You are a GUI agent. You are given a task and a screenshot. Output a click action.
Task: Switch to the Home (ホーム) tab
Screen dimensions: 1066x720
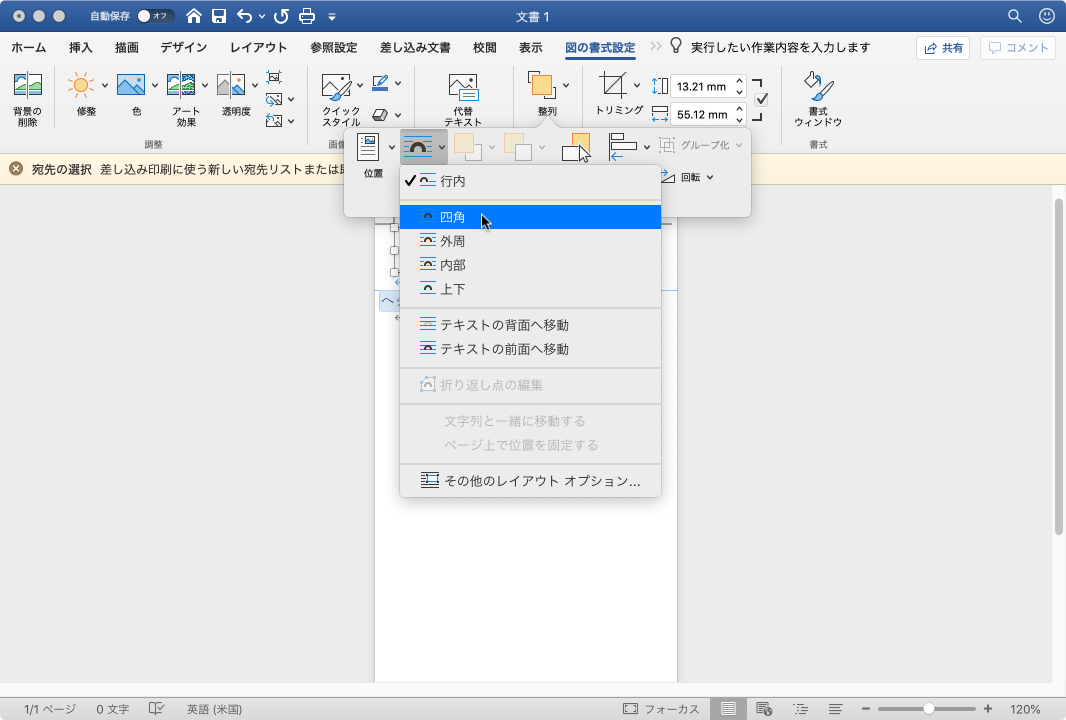29,48
